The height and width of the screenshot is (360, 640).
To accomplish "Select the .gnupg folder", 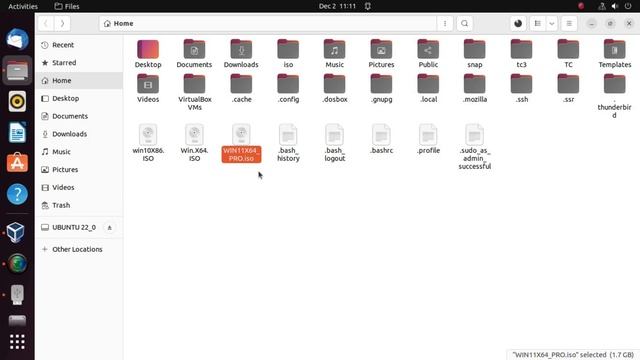I will (381, 84).
